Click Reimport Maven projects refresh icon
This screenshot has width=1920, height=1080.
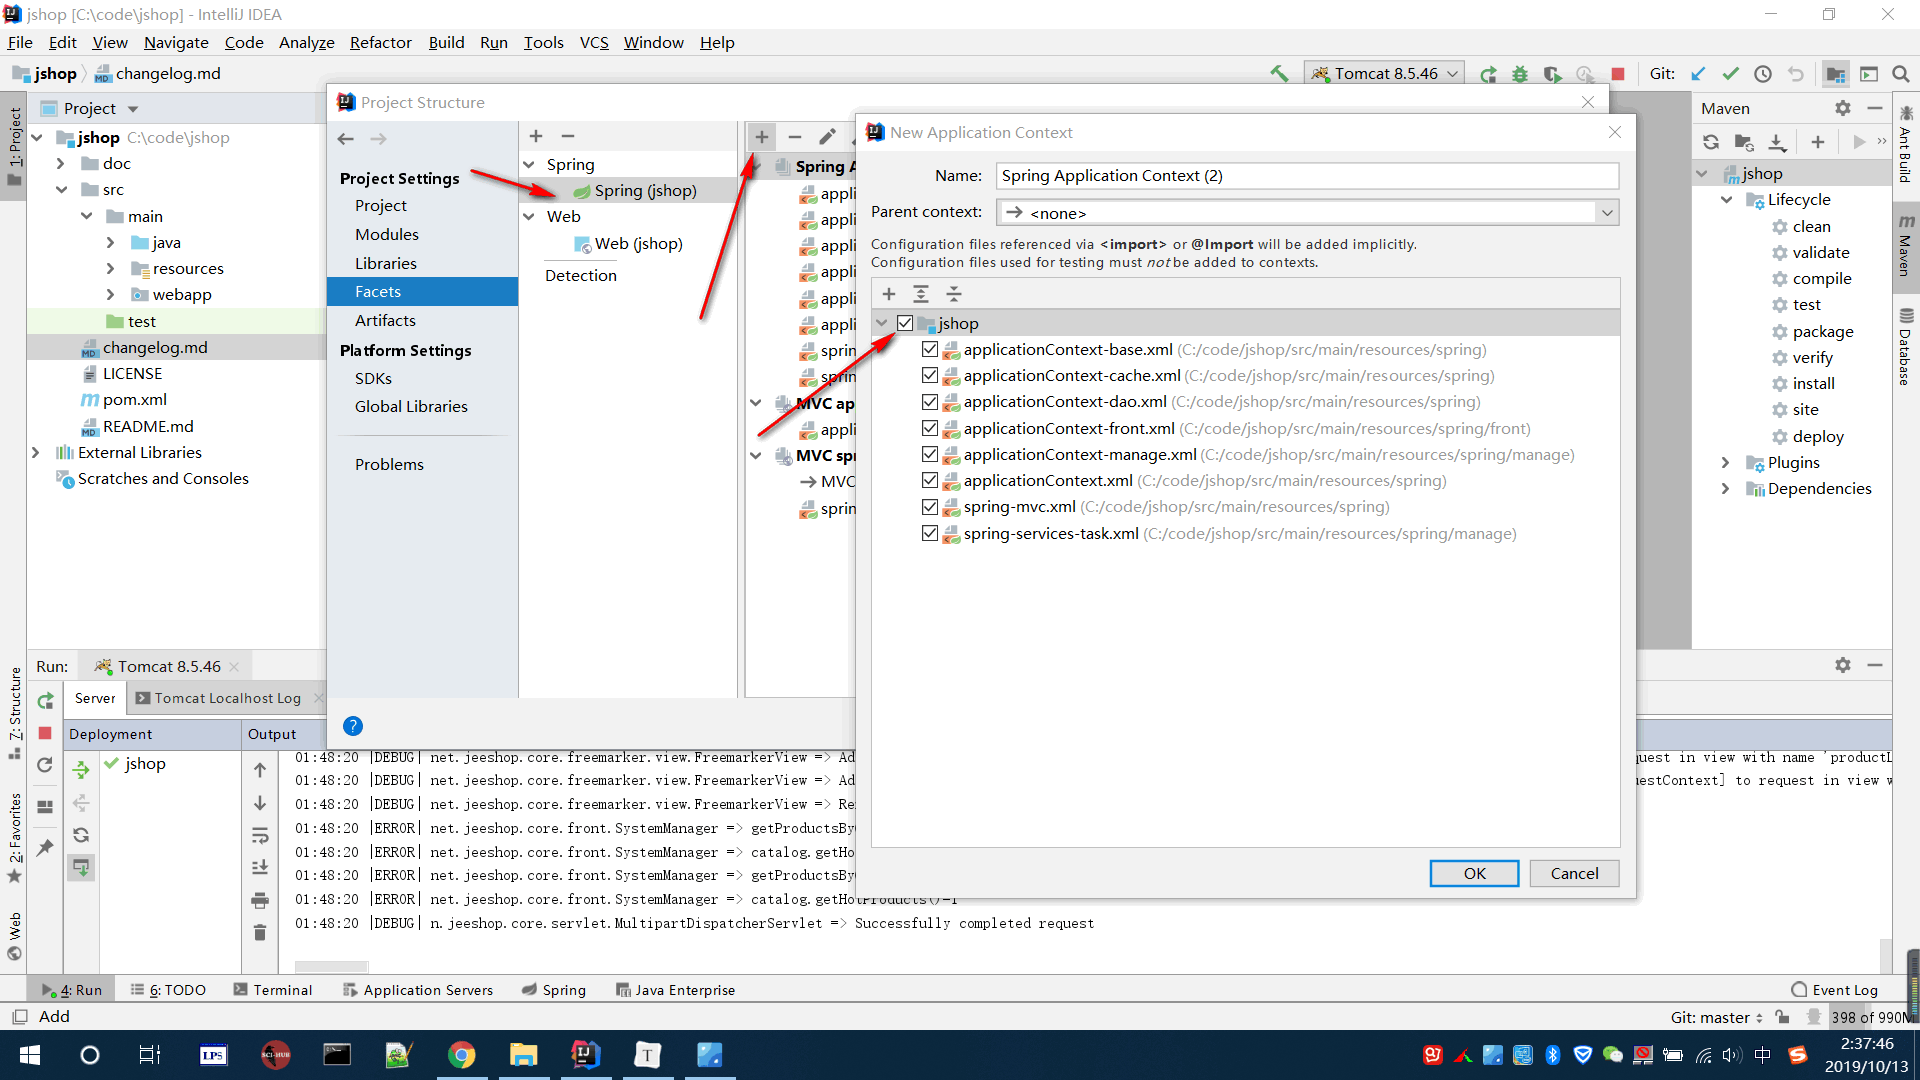point(1711,142)
